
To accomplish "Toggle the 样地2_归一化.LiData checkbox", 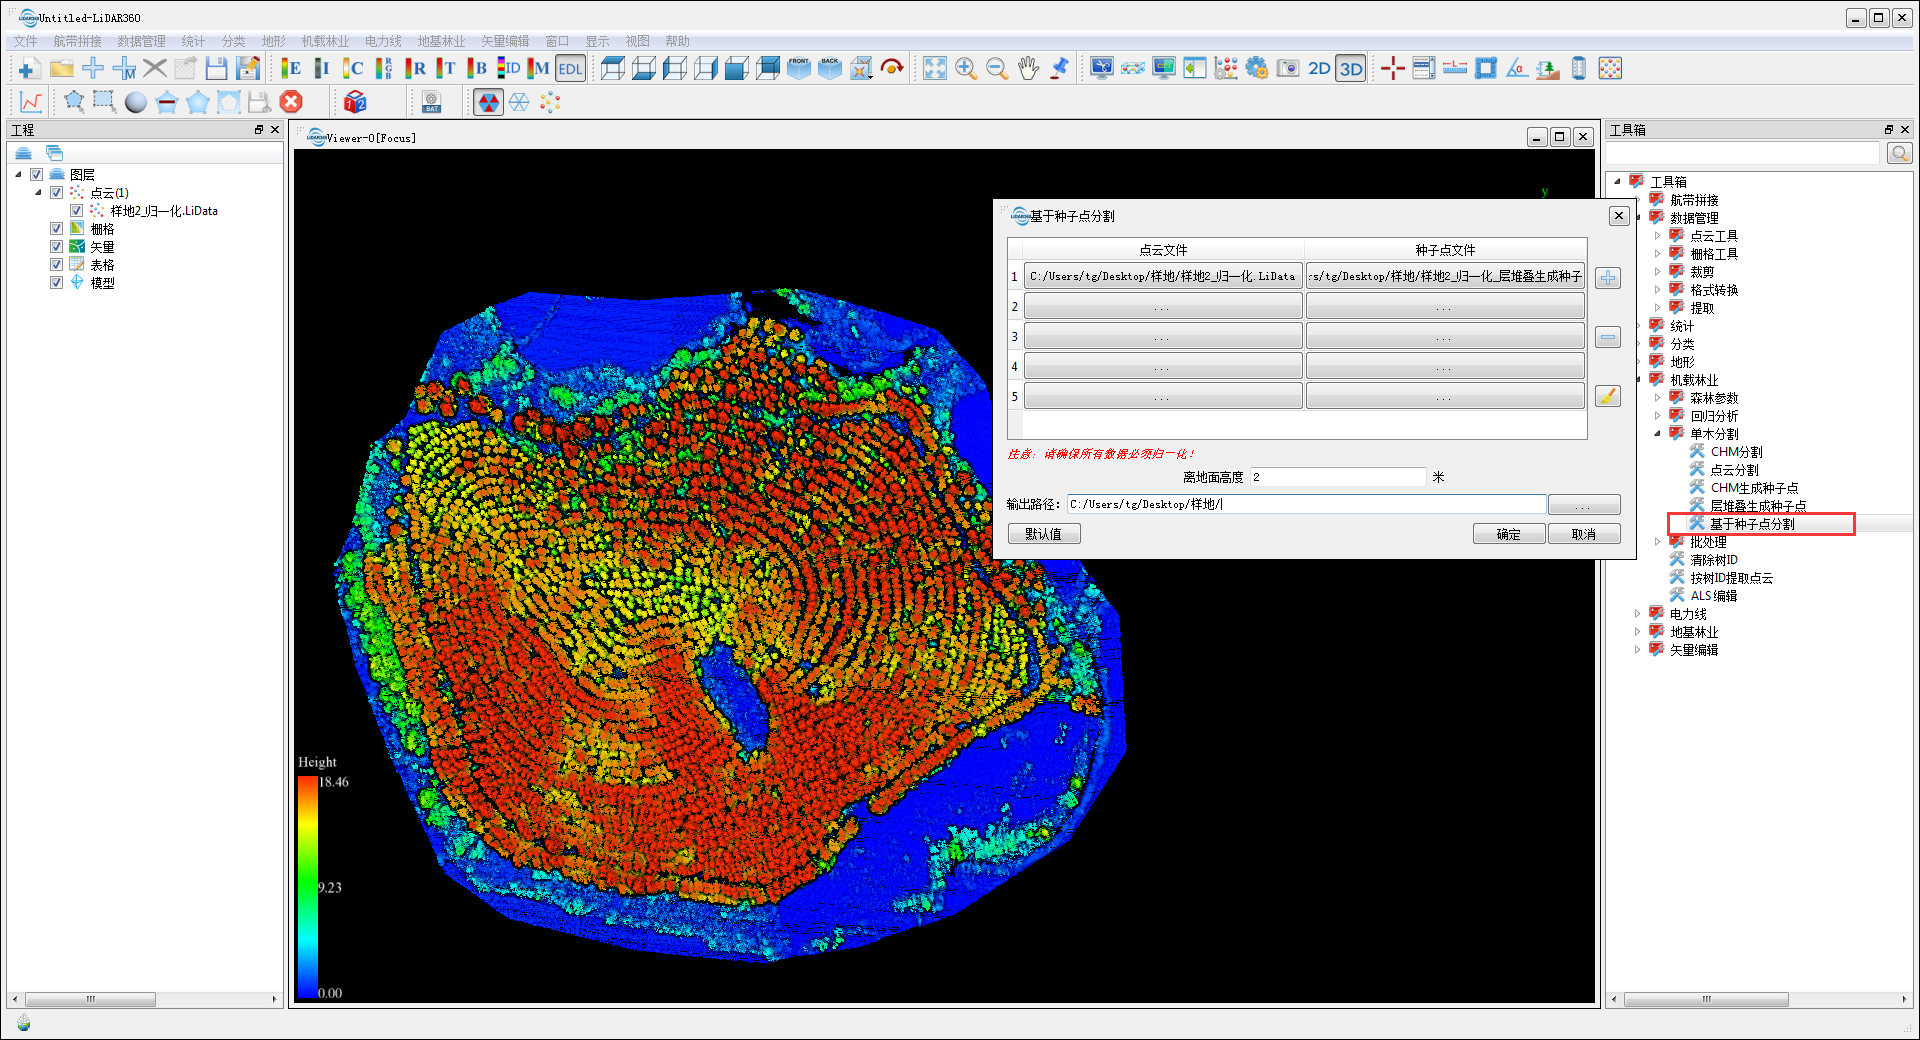I will [77, 210].
